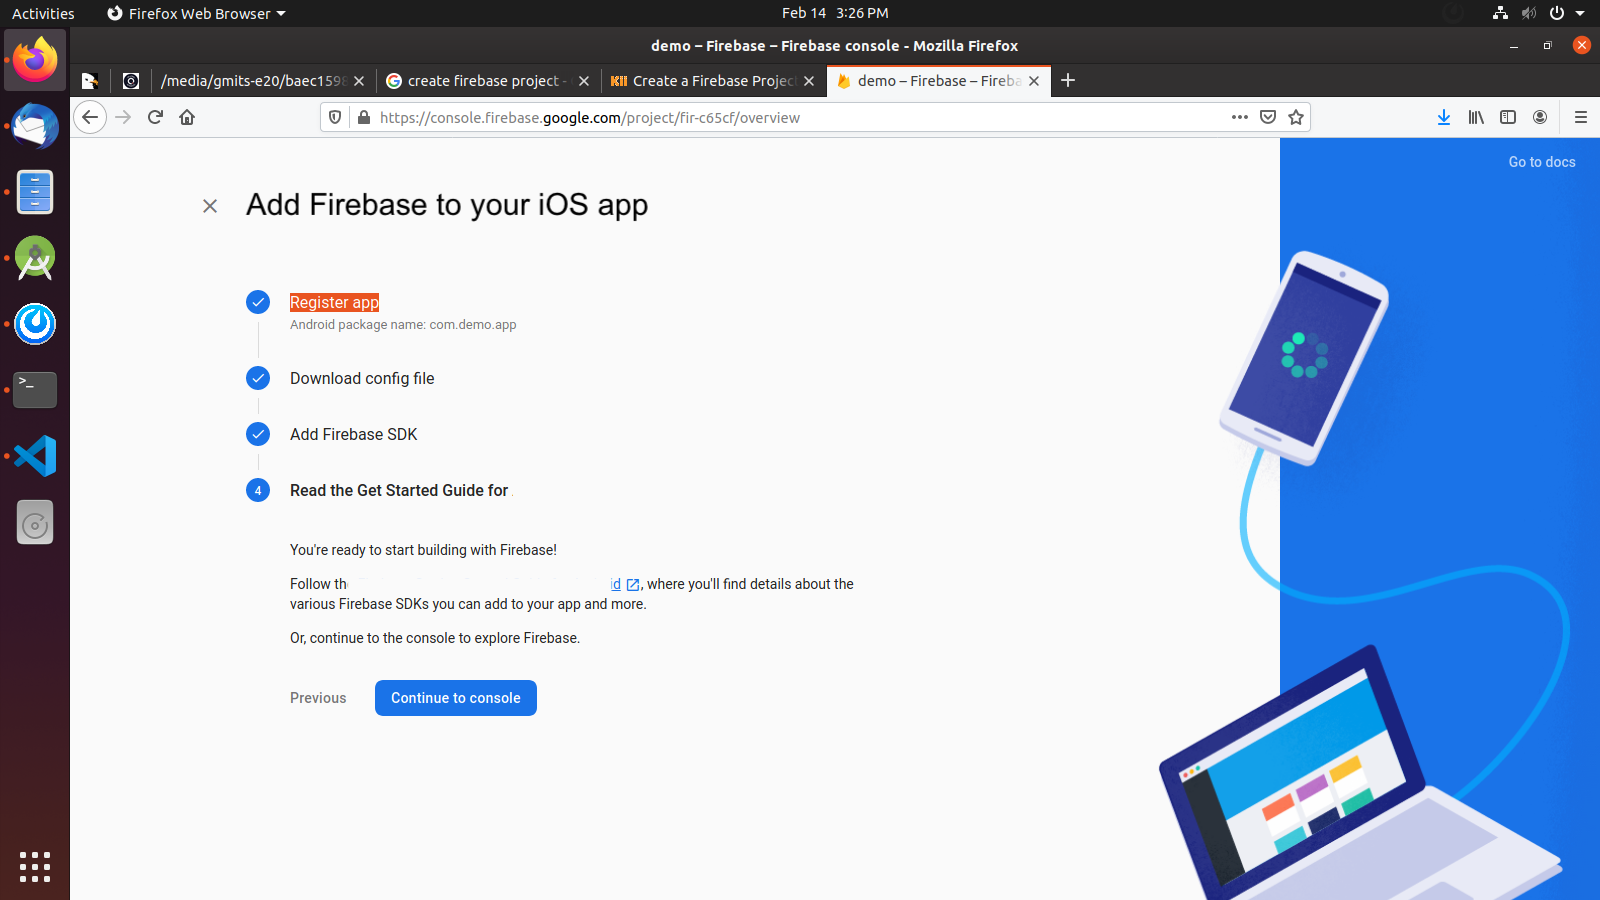Image resolution: width=1600 pixels, height=900 pixels.
Task: Open the power icon in the top bar
Action: (x=1557, y=13)
